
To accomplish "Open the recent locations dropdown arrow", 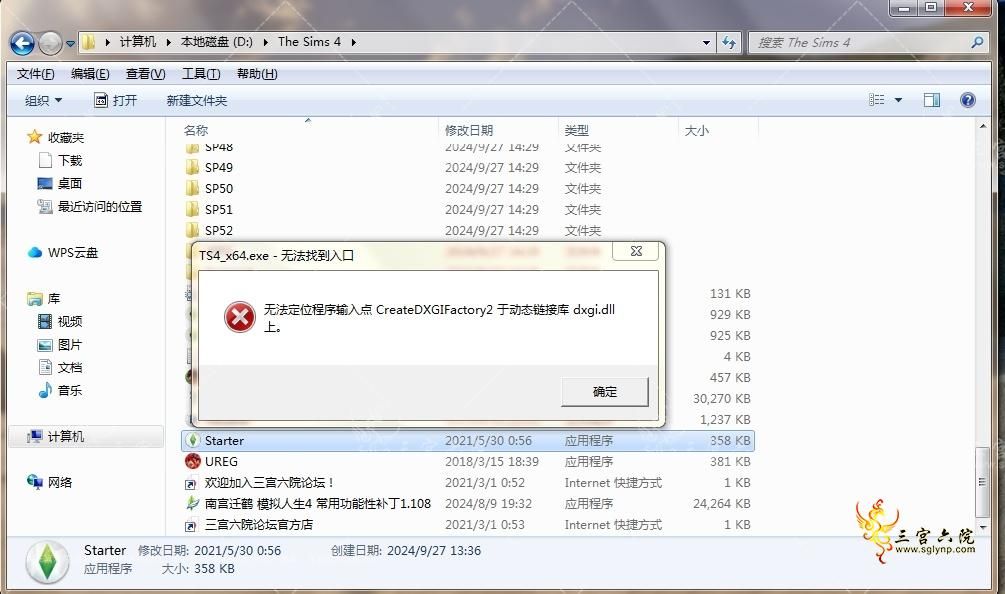I will [x=70, y=44].
